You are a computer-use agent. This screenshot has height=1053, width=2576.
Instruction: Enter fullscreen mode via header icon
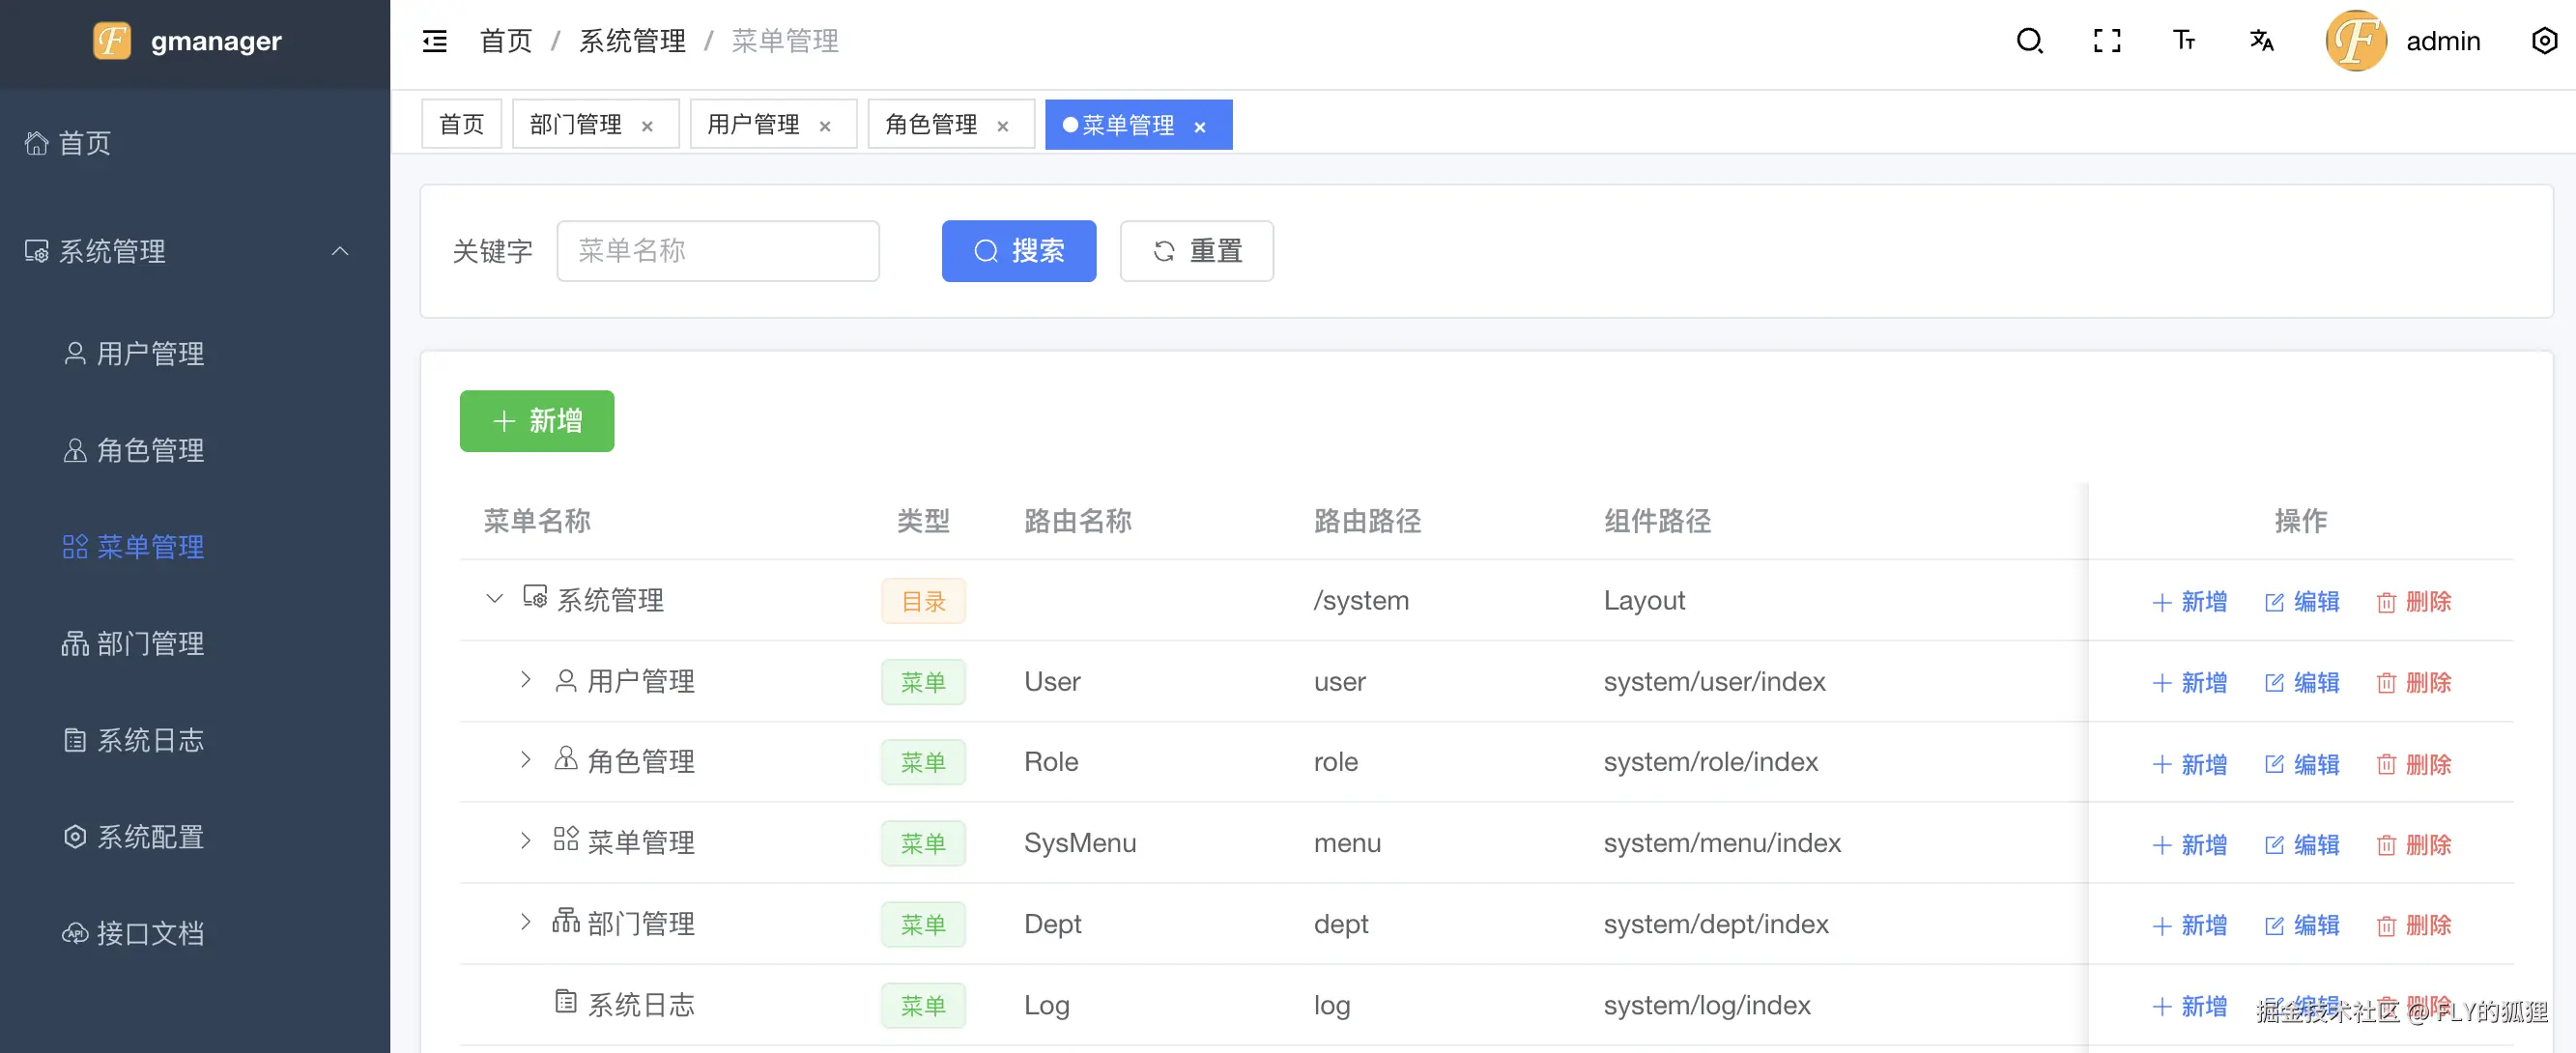pyautogui.click(x=2106, y=41)
